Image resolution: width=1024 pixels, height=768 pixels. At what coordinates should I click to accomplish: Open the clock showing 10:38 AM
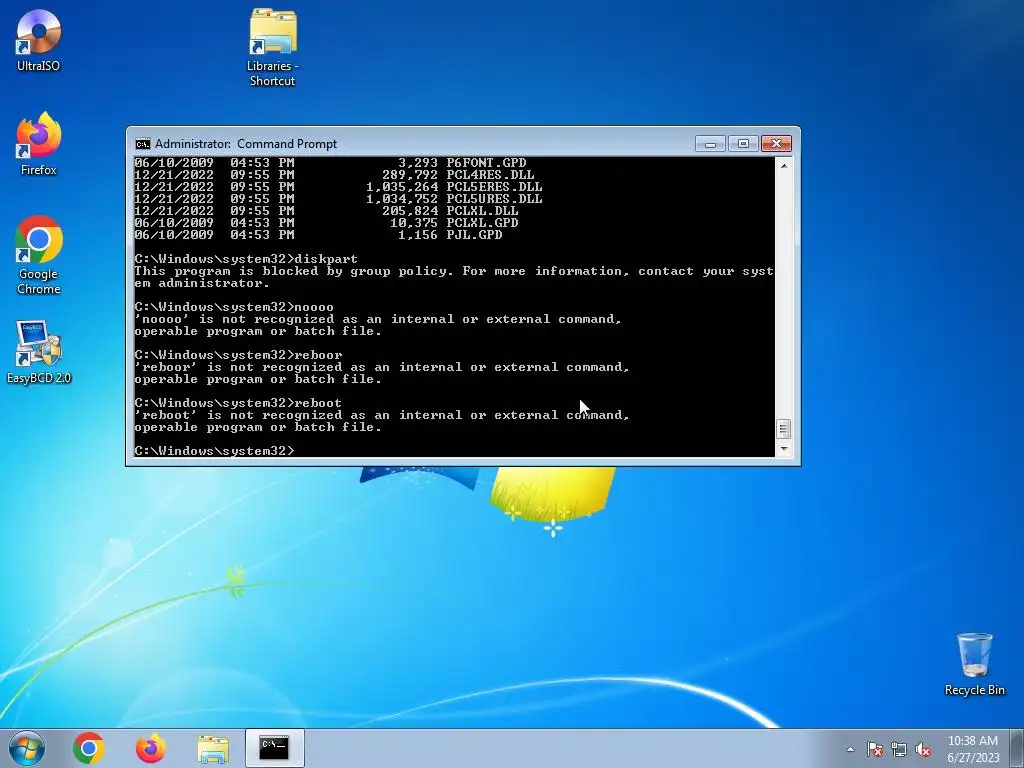pyautogui.click(x=972, y=748)
